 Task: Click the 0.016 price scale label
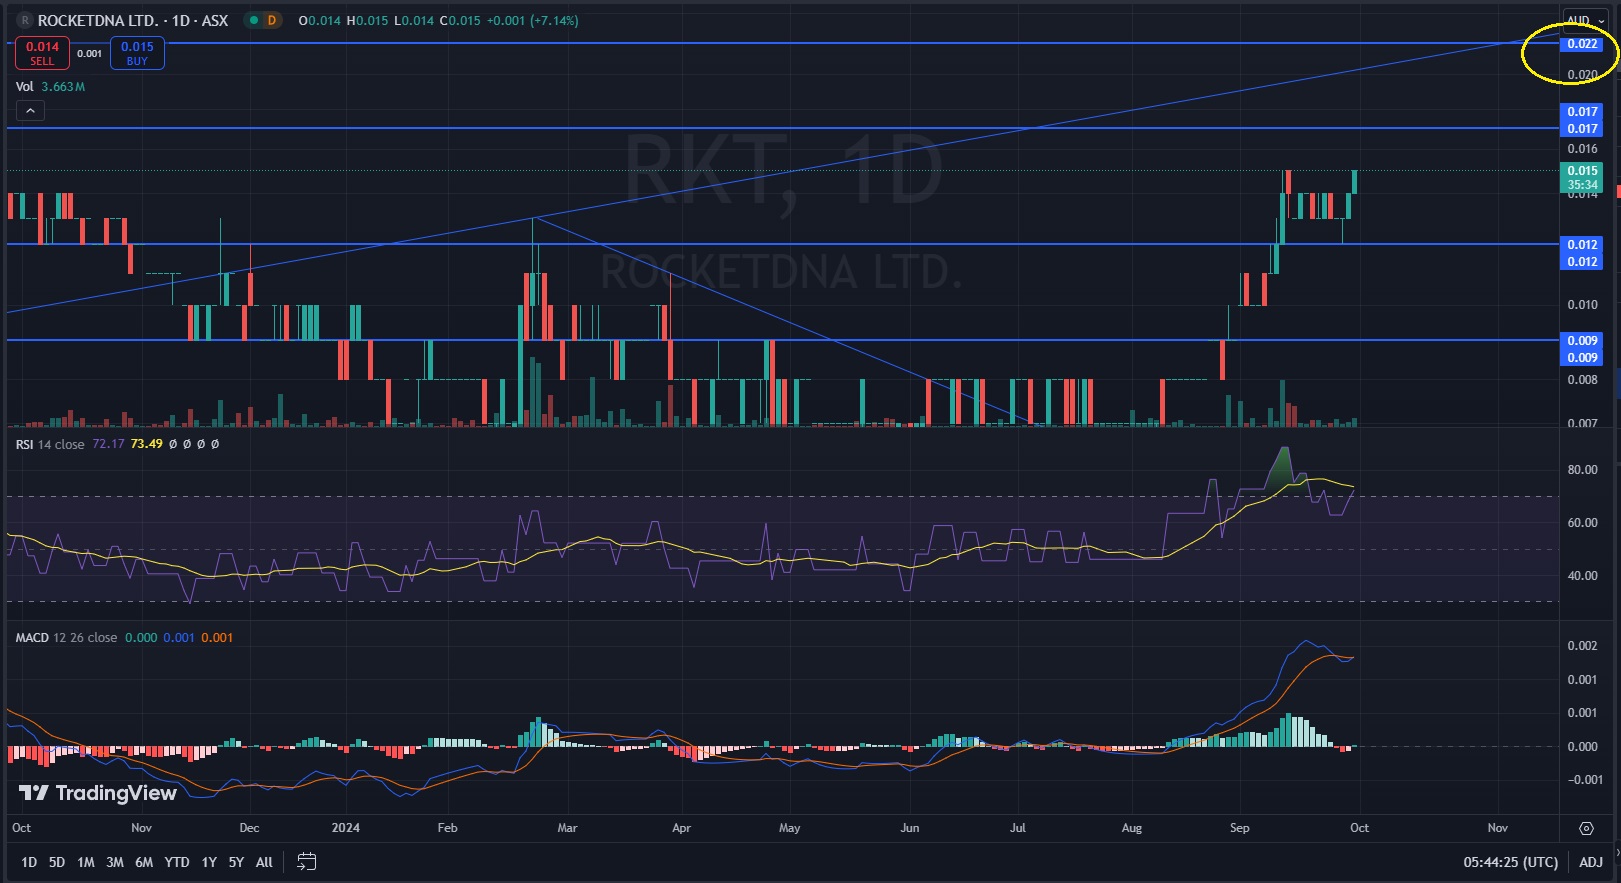[1582, 149]
